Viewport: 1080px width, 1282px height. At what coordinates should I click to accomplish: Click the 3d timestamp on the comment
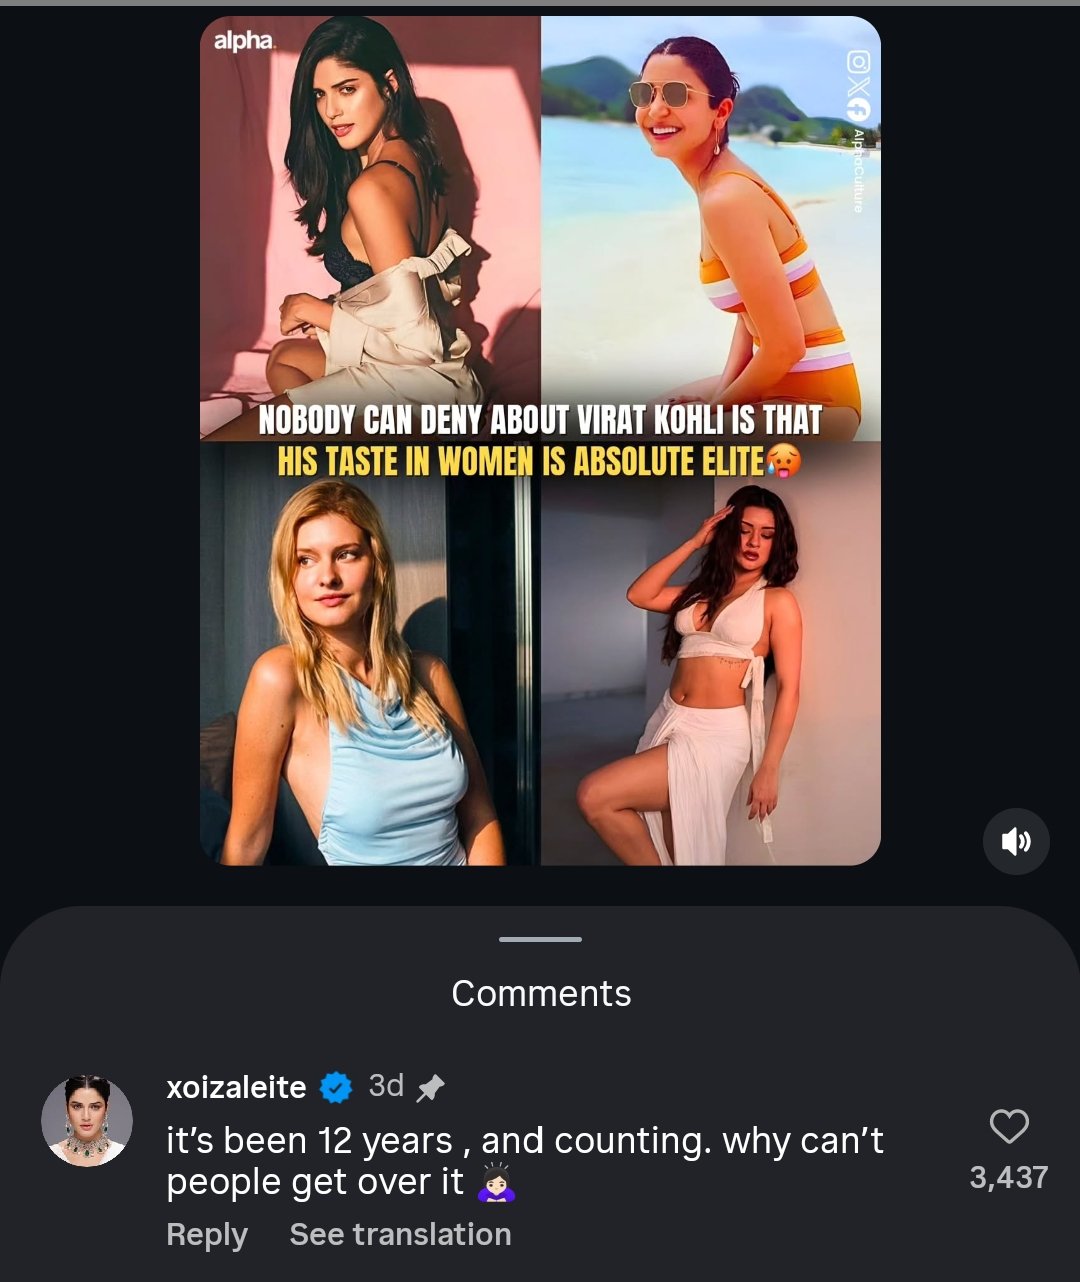click(386, 1086)
